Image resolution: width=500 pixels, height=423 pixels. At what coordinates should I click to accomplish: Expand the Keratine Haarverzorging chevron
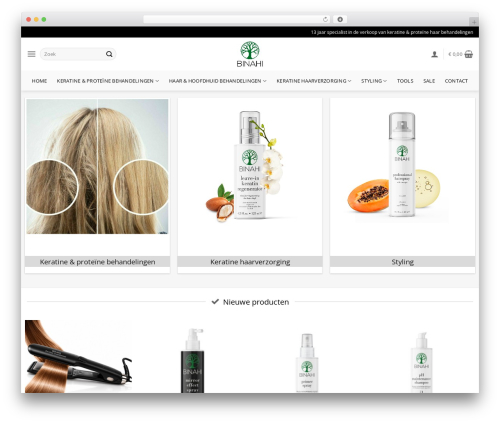click(350, 81)
